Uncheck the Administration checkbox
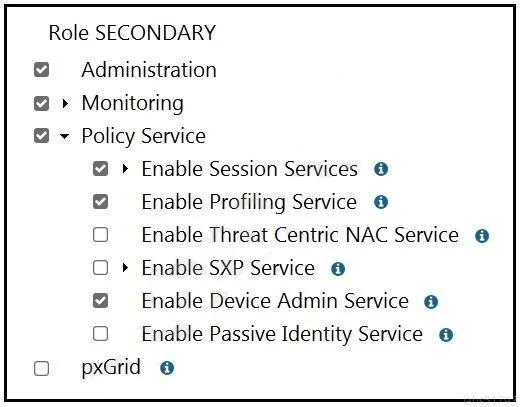This screenshot has height=407, width=520. click(x=42, y=70)
